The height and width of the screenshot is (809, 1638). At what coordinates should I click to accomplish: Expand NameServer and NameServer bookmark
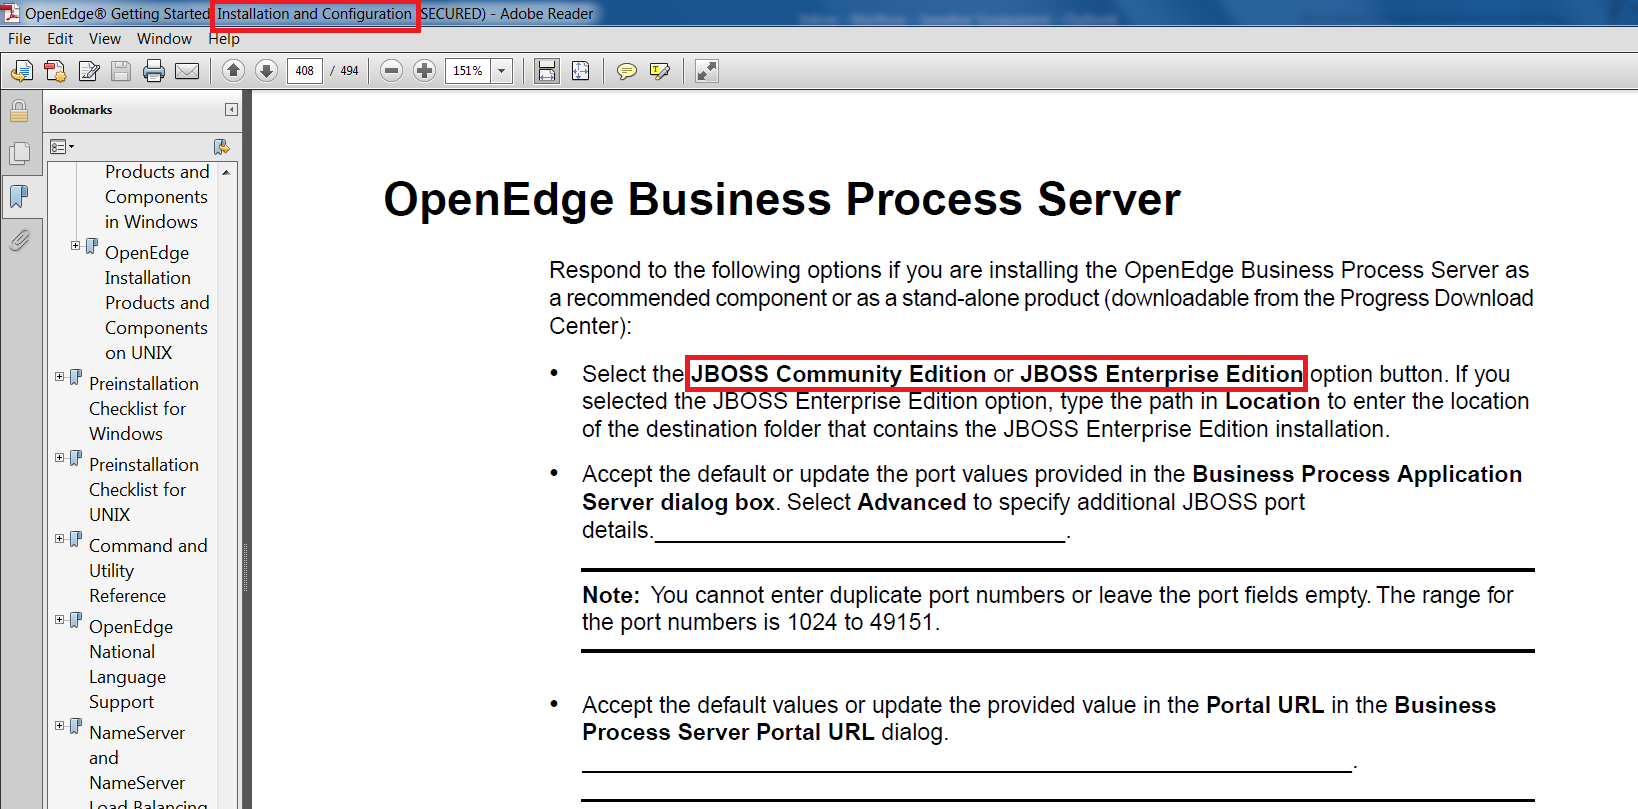59,725
